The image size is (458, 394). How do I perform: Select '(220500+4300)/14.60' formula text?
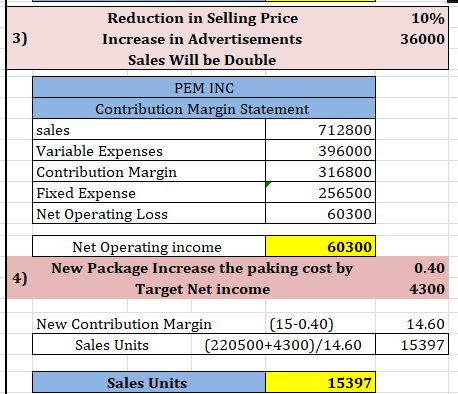[x=283, y=345]
